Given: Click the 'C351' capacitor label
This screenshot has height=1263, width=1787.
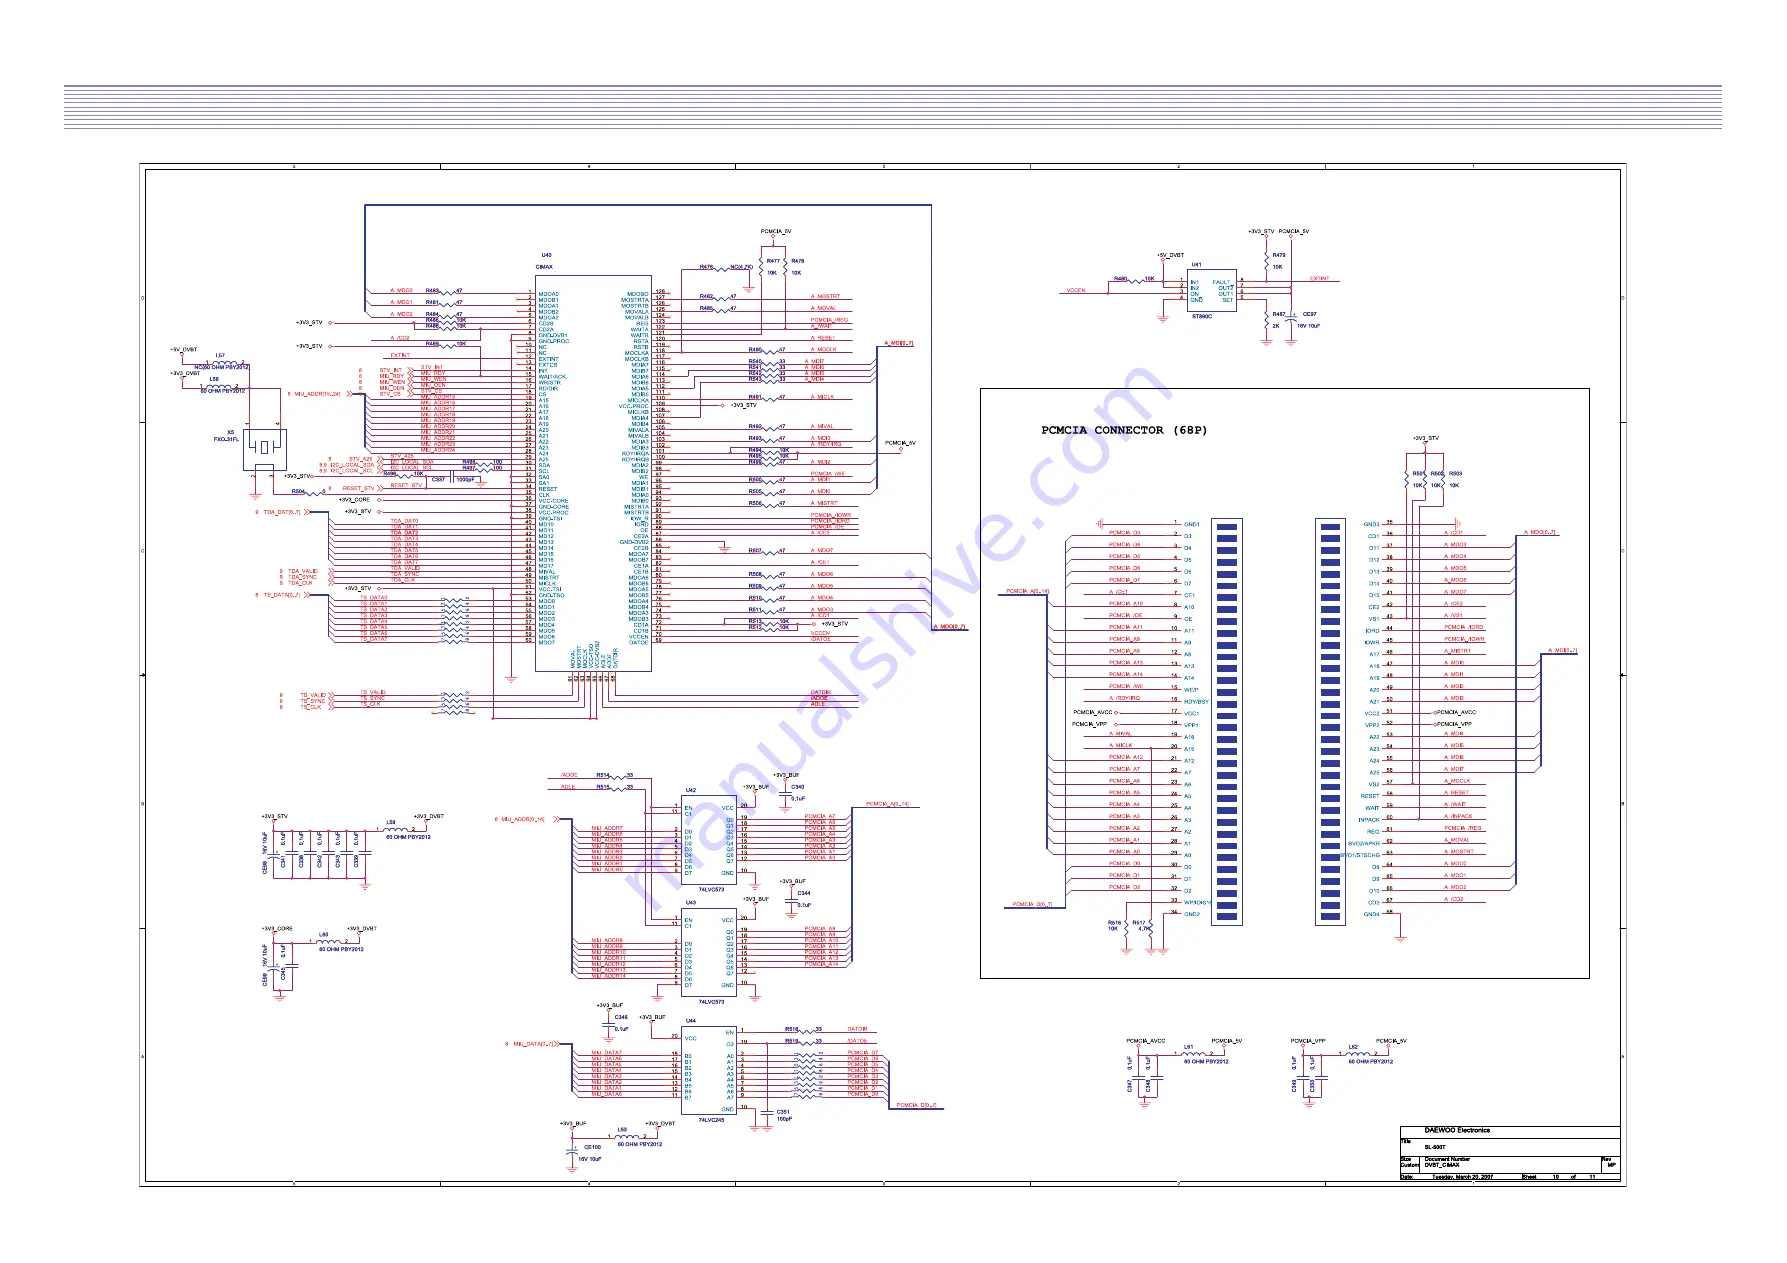Looking at the screenshot, I should pyautogui.click(x=783, y=1111).
